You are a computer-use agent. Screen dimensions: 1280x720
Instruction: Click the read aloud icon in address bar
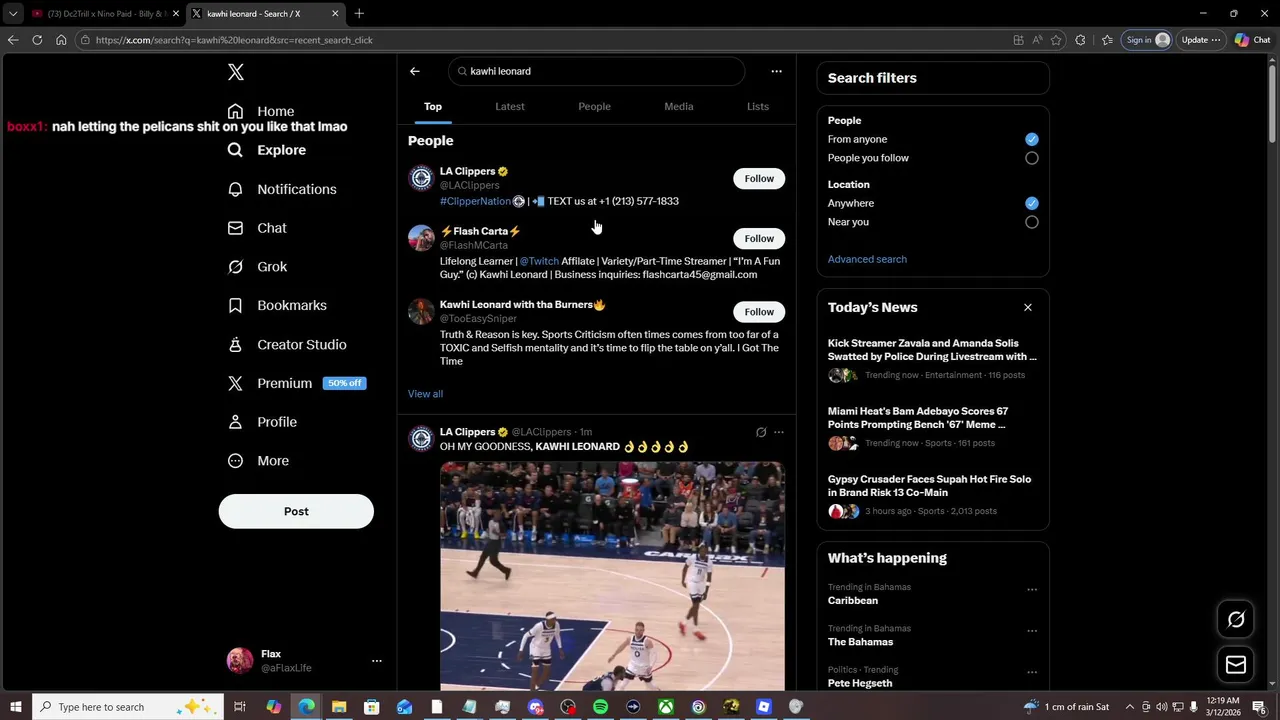1037,40
